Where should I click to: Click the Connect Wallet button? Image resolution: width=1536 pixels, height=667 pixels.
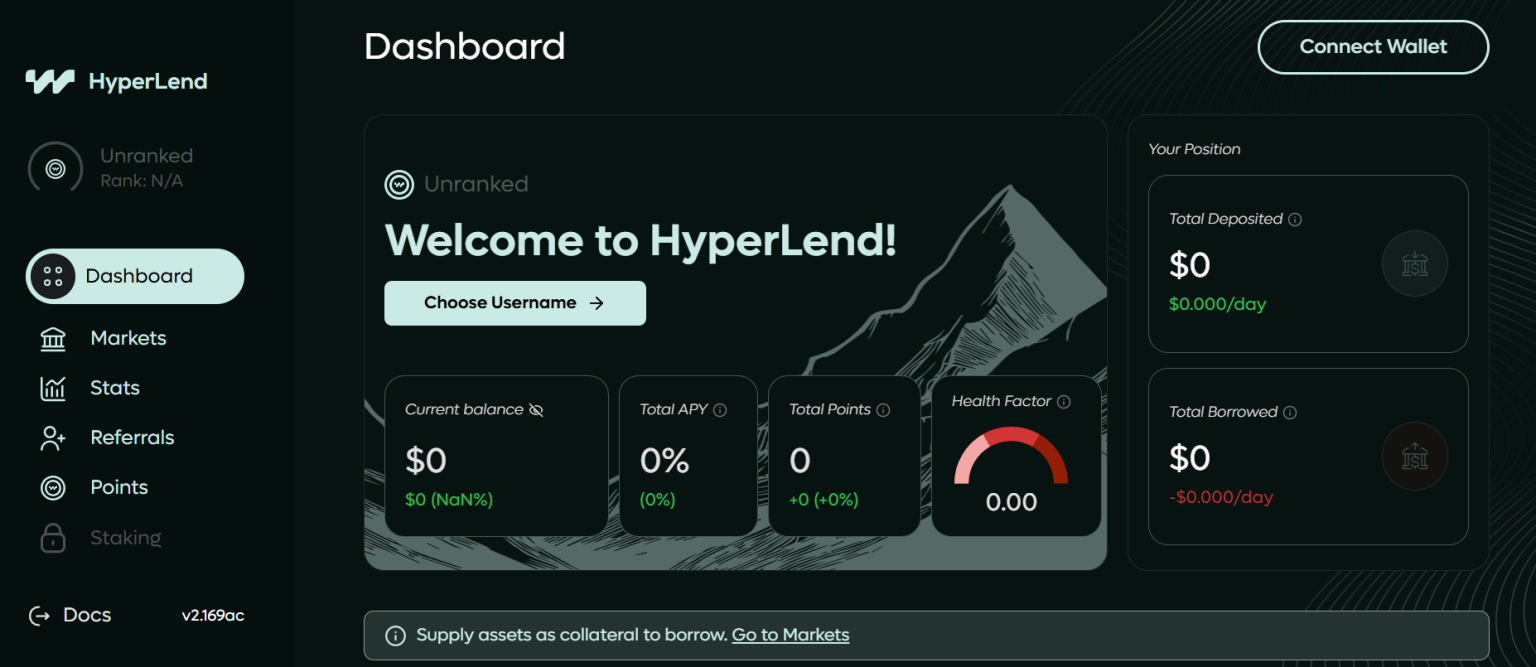click(x=1372, y=46)
